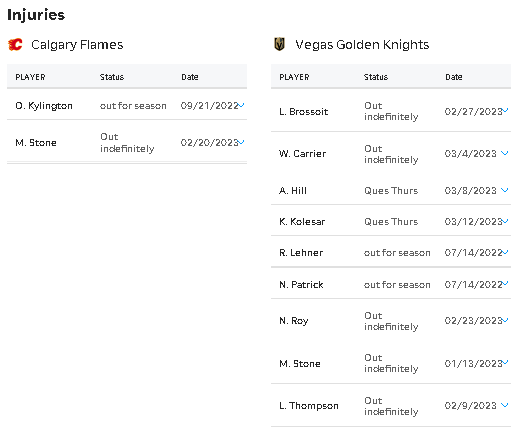Image resolution: width=523 pixels, height=436 pixels.
Task: Open the Calgary Flames team name link
Action: [77, 45]
